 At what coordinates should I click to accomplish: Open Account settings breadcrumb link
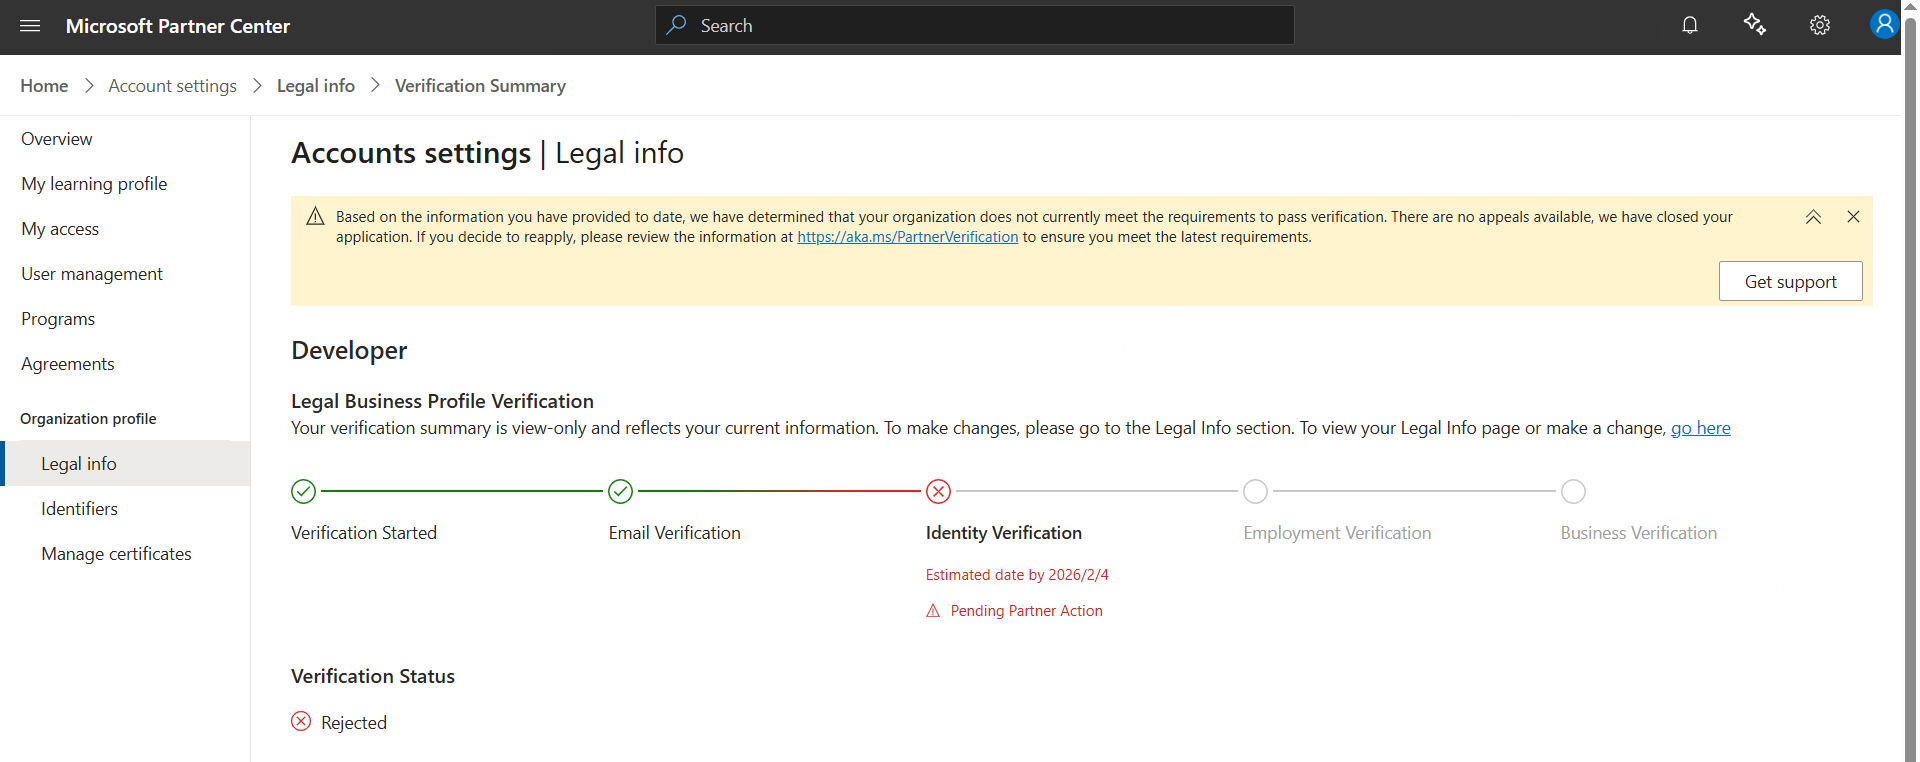point(173,86)
